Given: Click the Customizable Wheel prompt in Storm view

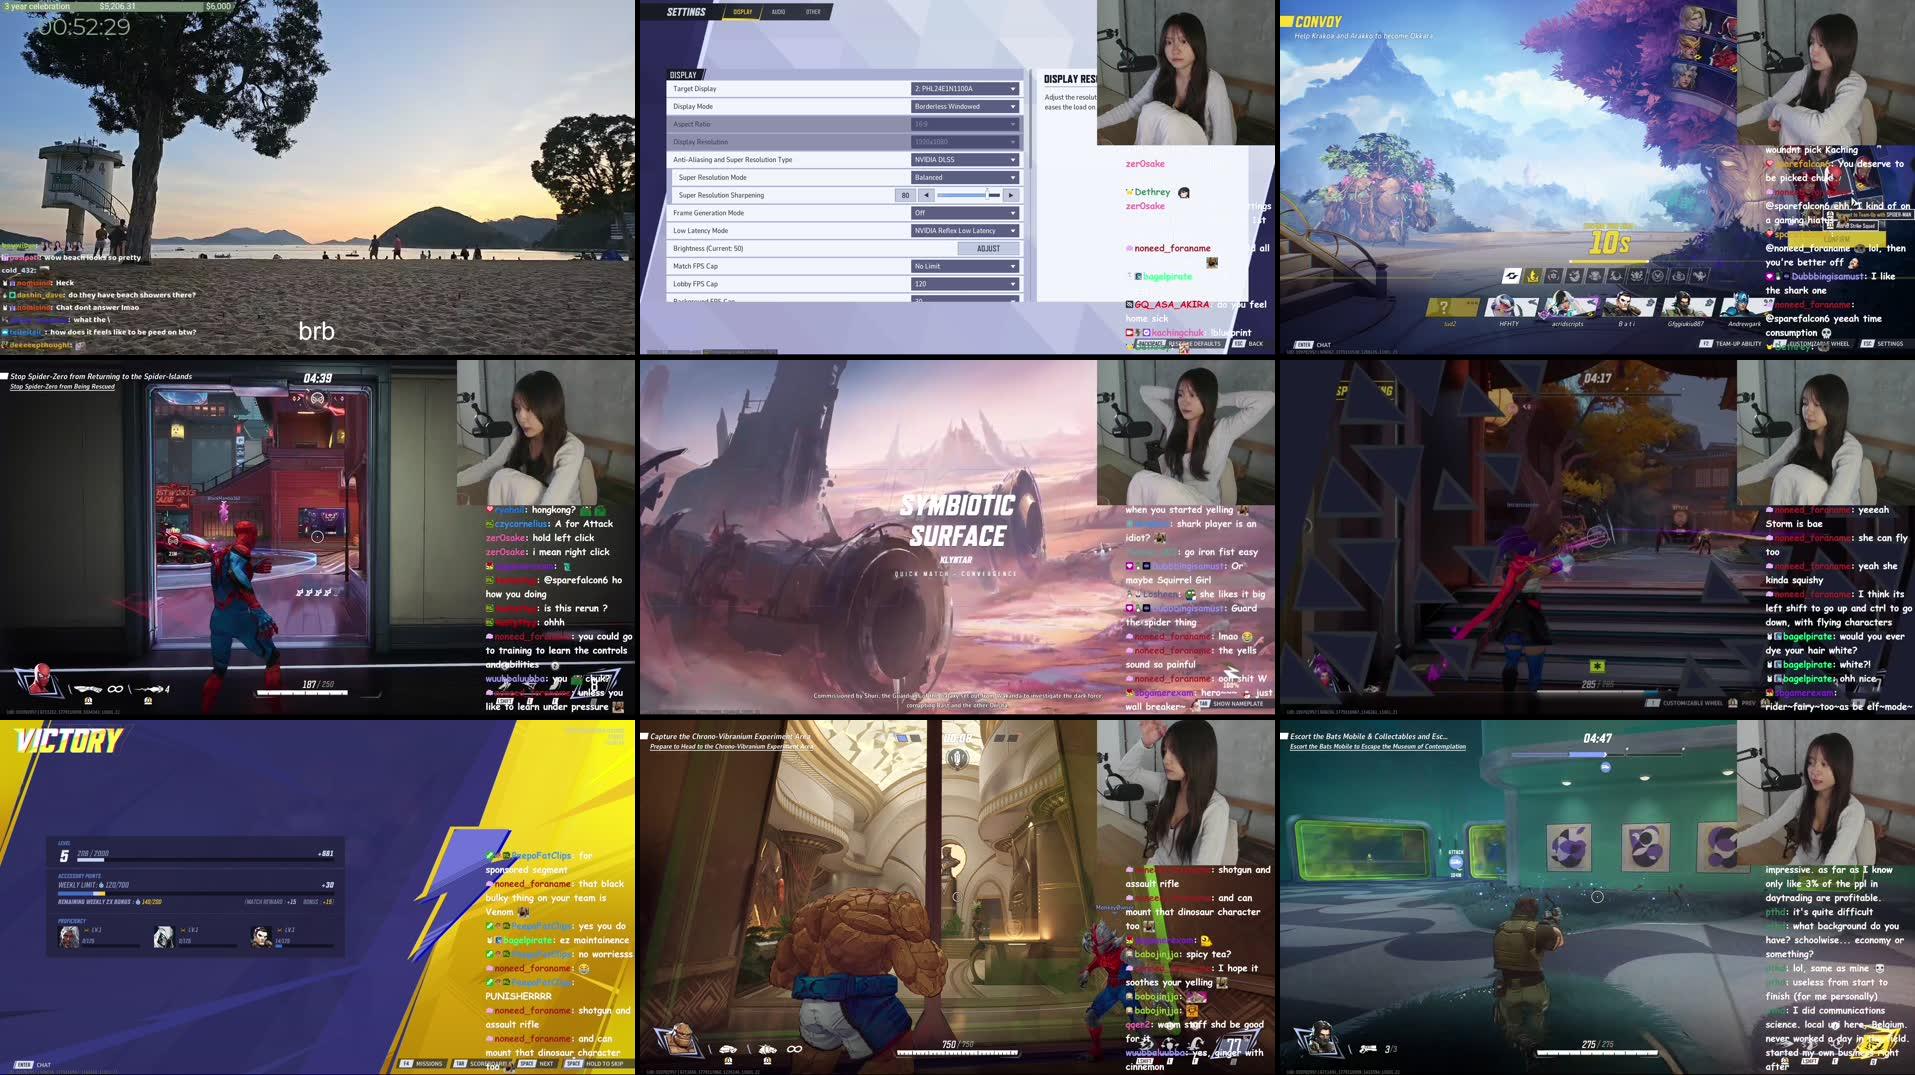Looking at the screenshot, I should point(1685,703).
